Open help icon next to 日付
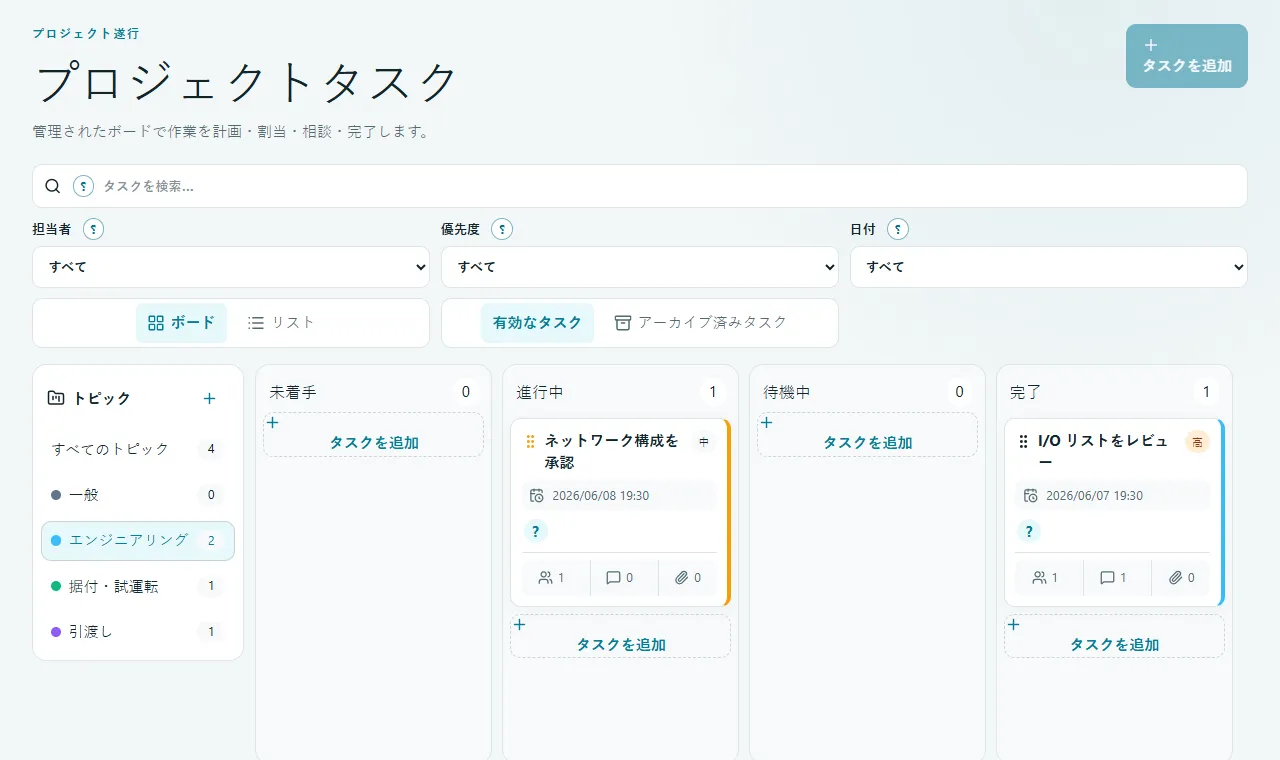 coord(898,229)
